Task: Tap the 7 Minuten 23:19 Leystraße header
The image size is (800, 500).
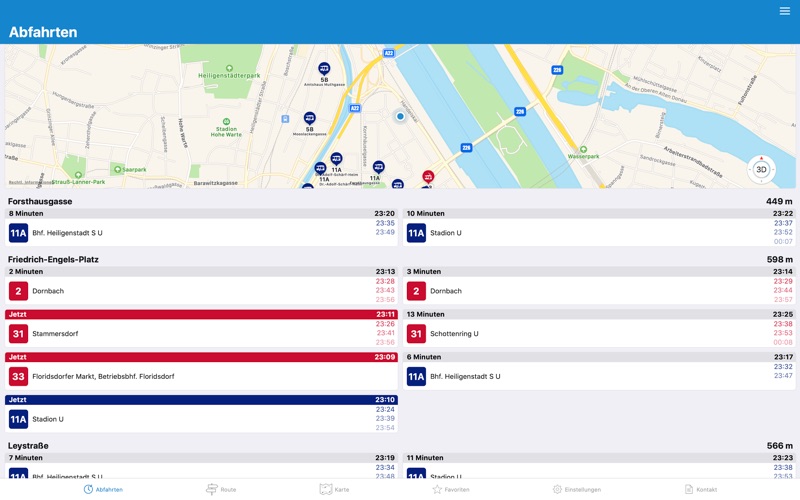Action: [x=201, y=458]
